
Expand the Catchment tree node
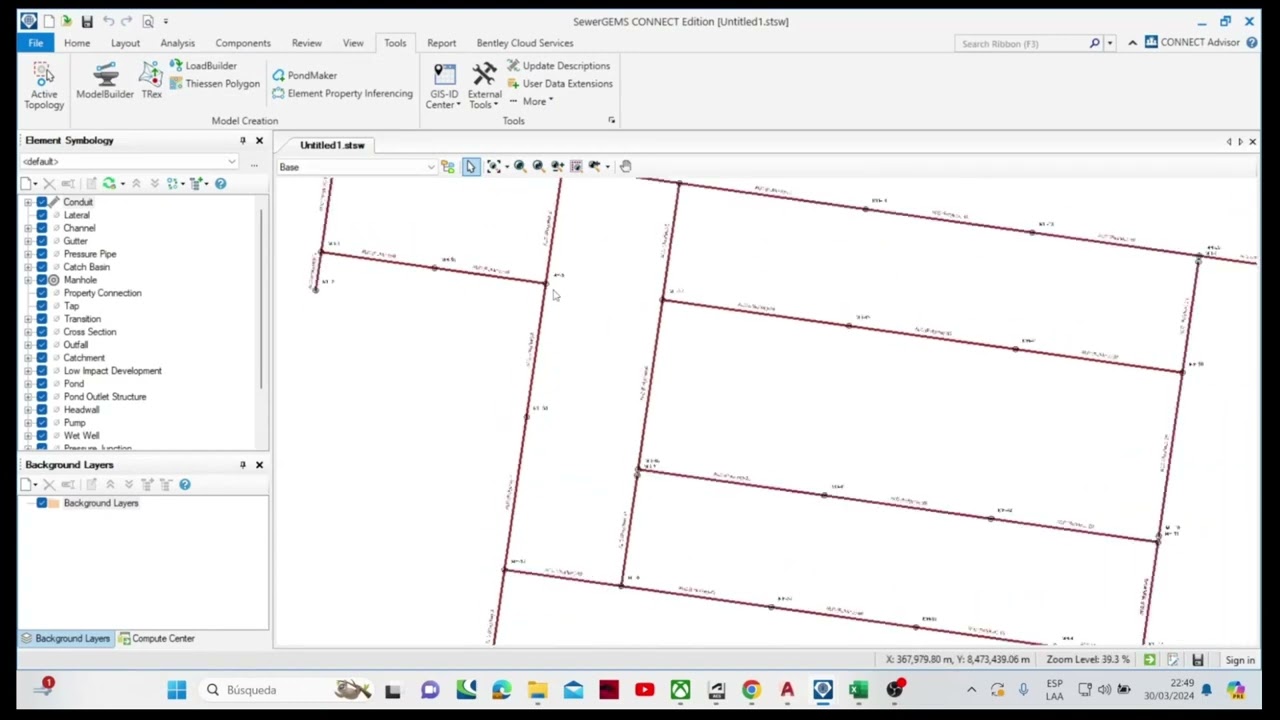pyautogui.click(x=28, y=358)
